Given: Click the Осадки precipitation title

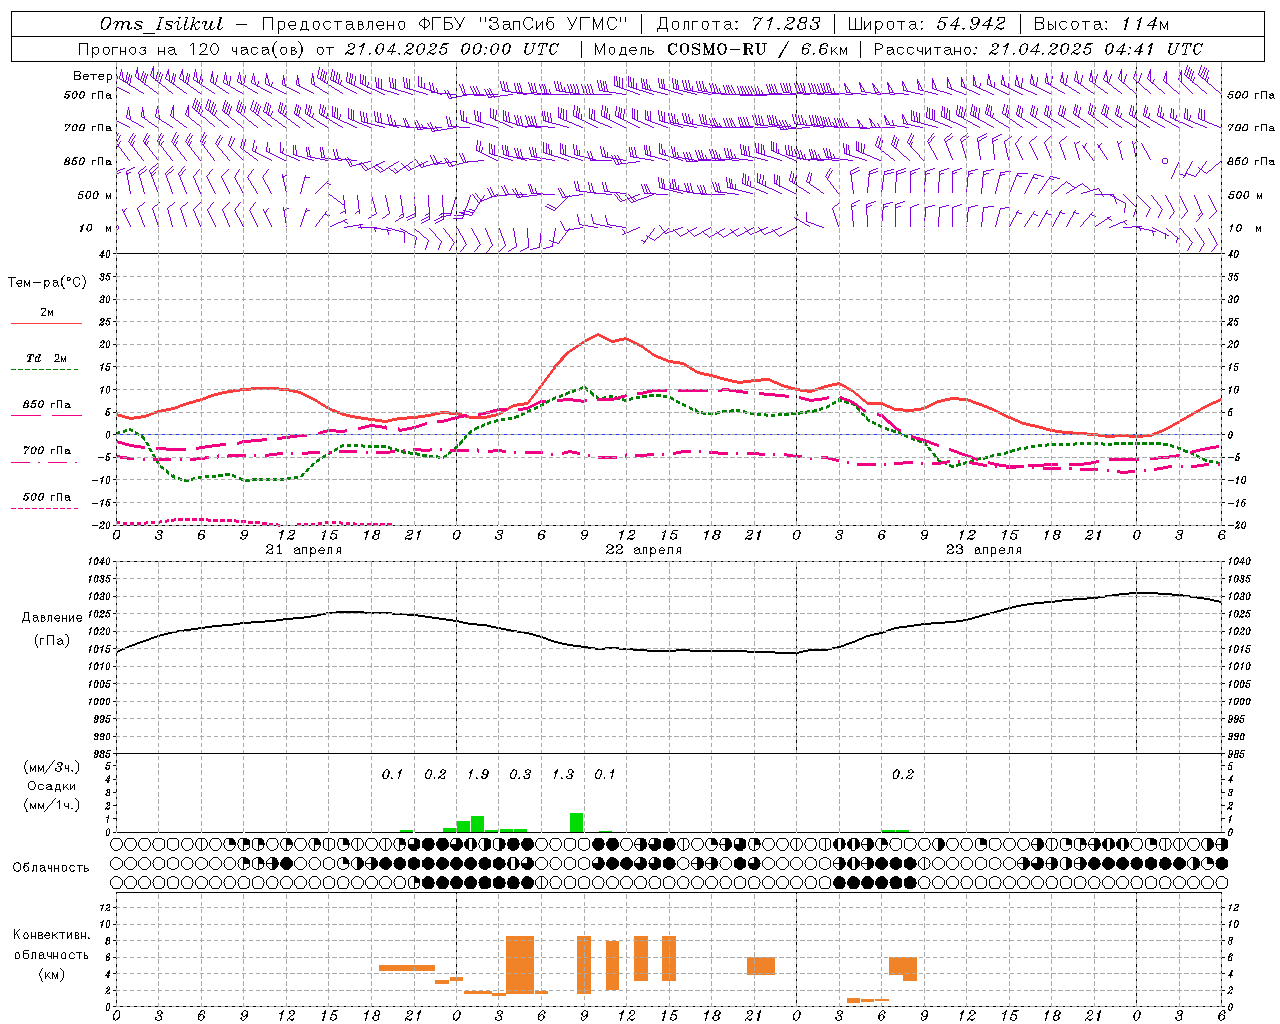Looking at the screenshot, I should click(x=52, y=786).
